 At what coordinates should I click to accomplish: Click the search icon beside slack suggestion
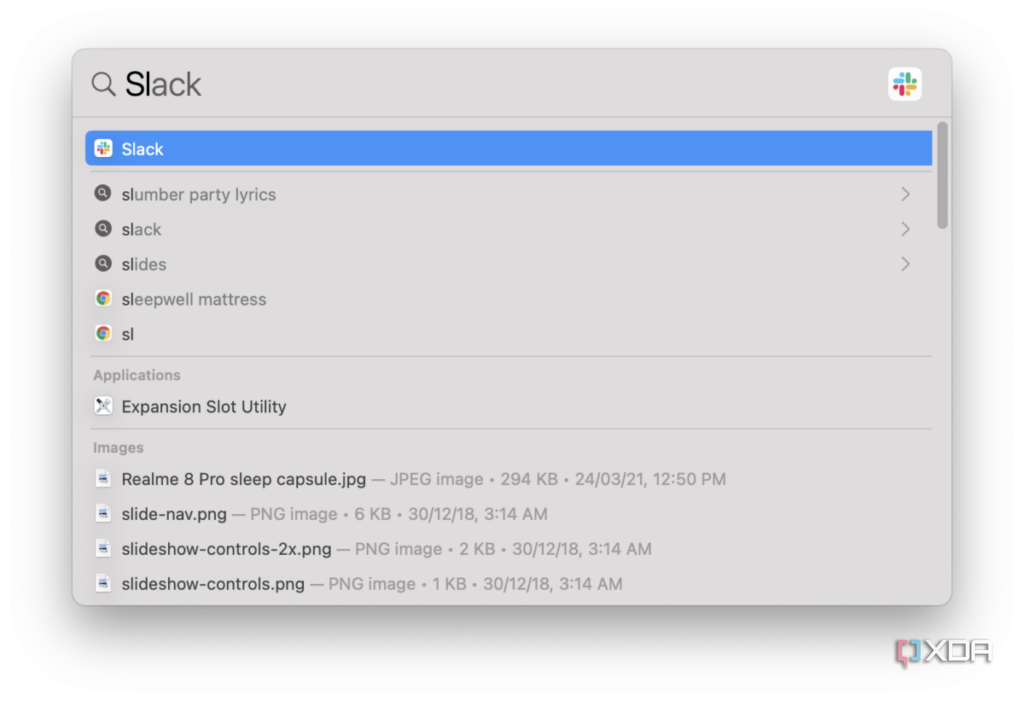103,229
